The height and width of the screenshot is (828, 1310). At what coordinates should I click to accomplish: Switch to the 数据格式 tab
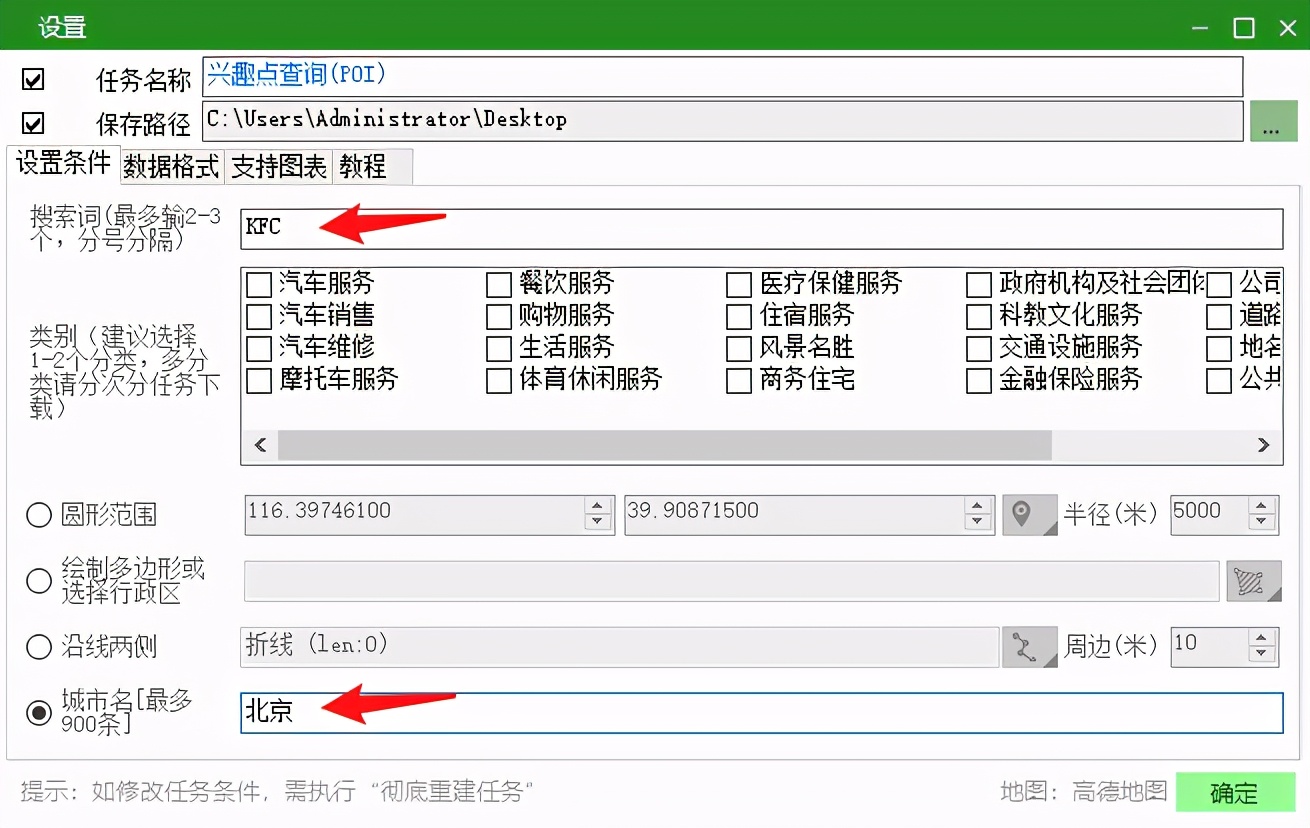(x=170, y=167)
